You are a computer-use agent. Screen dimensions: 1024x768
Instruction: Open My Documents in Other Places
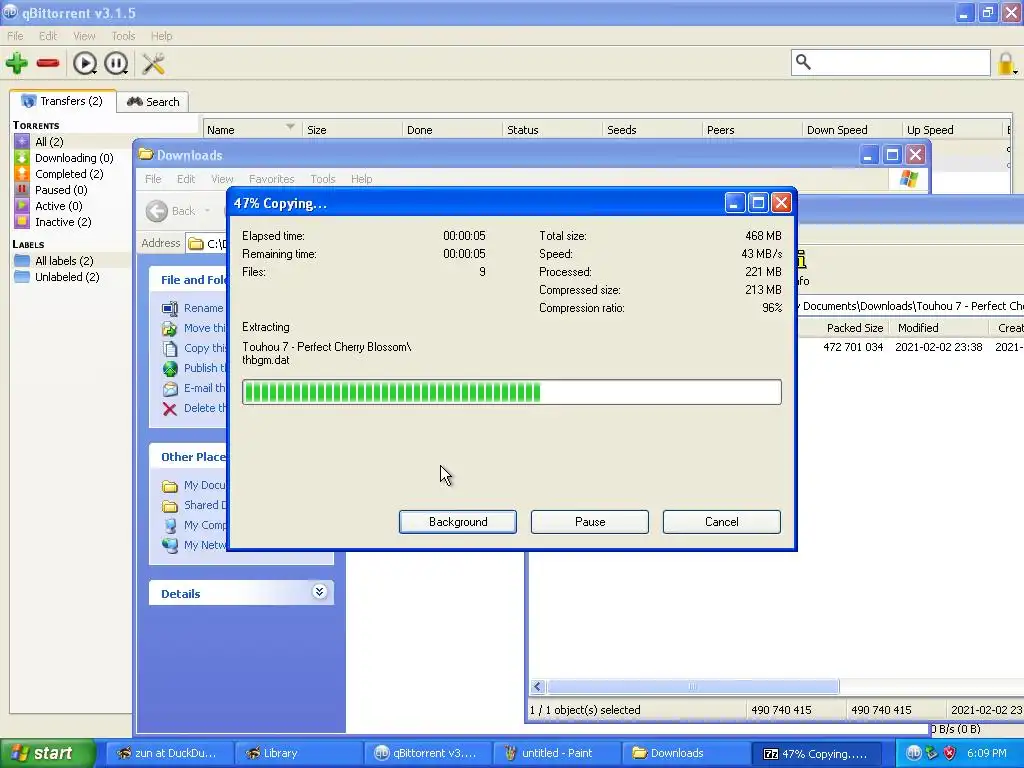[194, 485]
